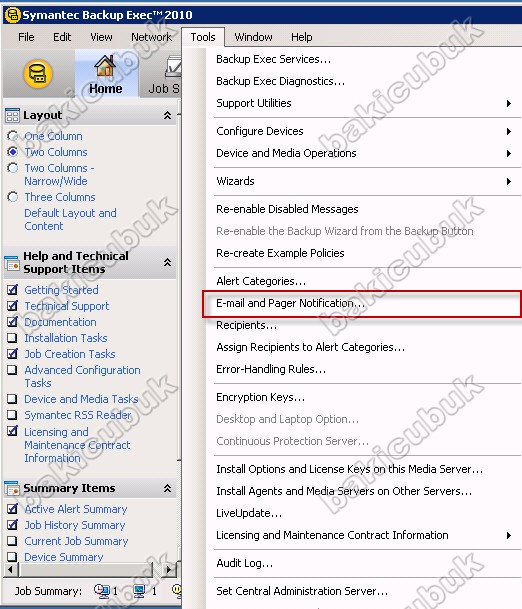Click right arrow of sidebar horizontal scrollbar
Image resolution: width=522 pixels, height=609 pixels.
coord(168,569)
